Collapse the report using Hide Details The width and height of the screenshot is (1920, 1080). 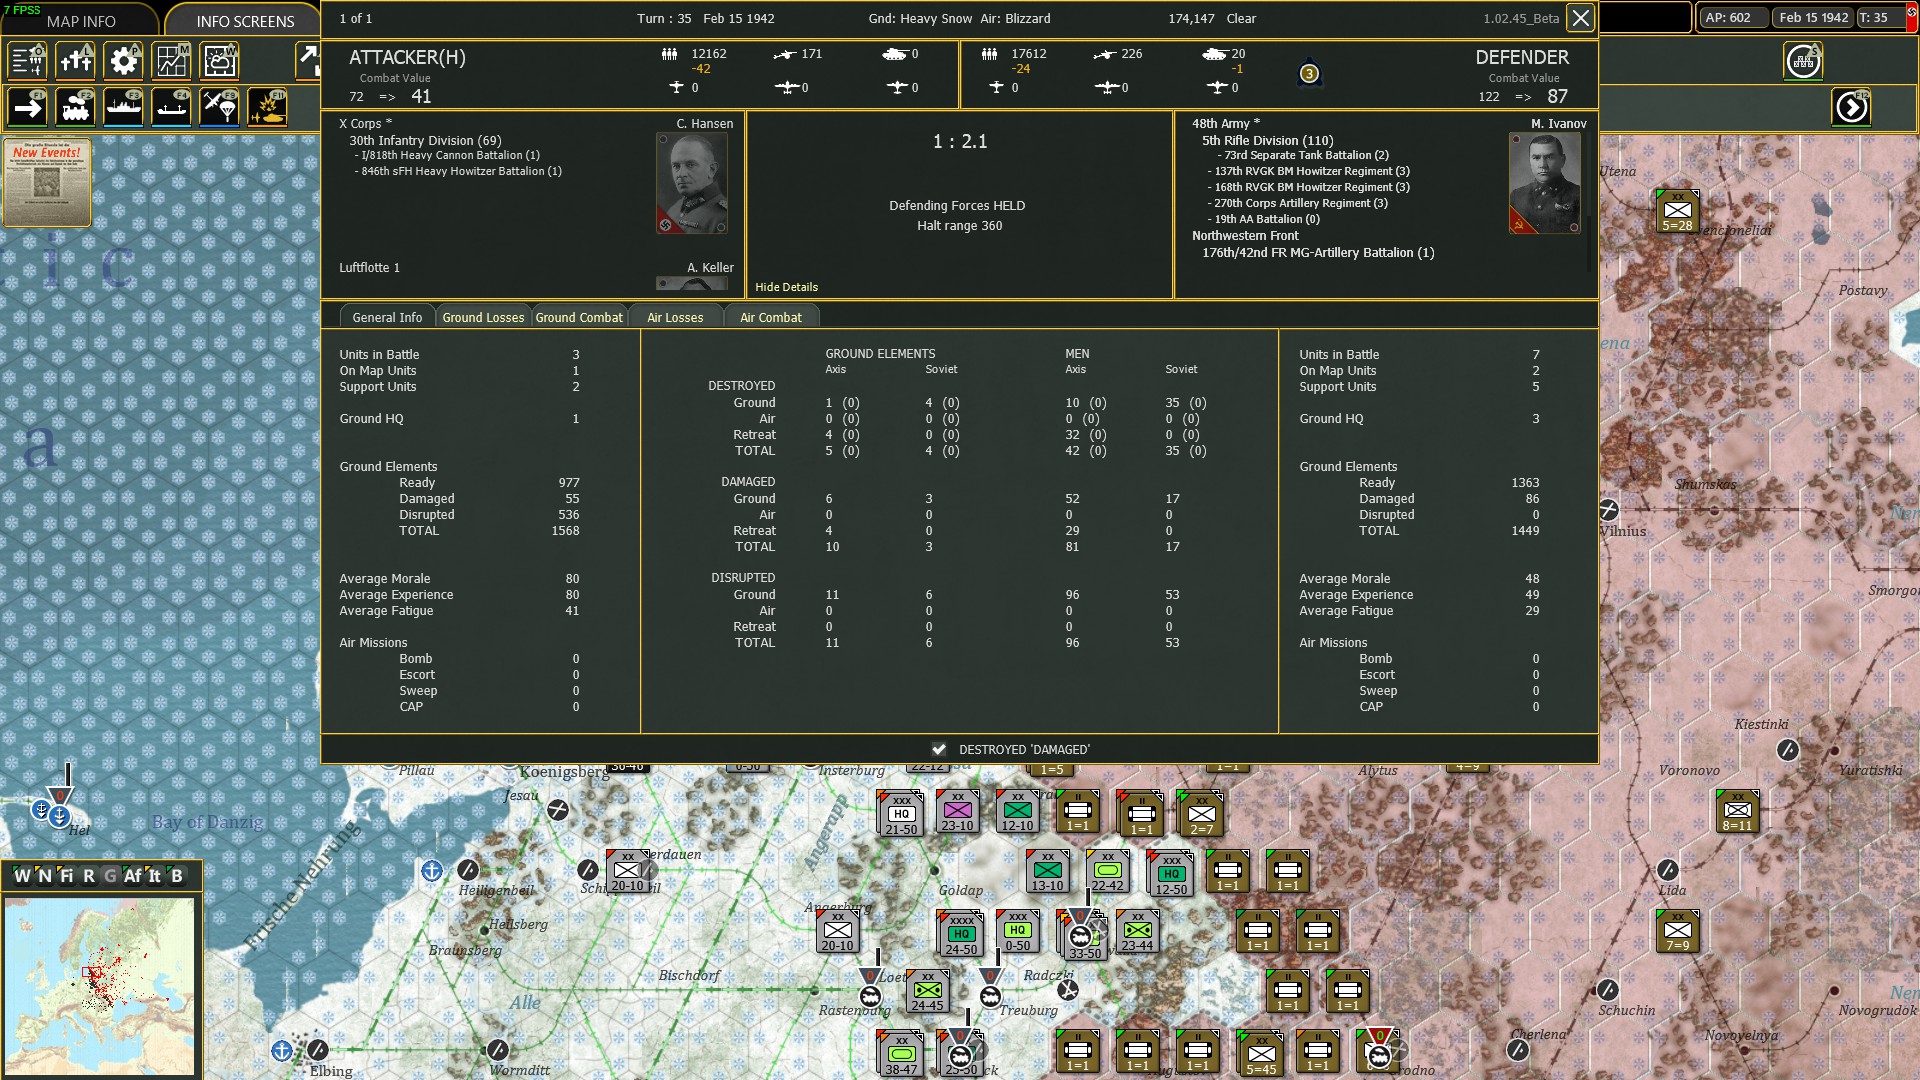pyautogui.click(x=786, y=287)
